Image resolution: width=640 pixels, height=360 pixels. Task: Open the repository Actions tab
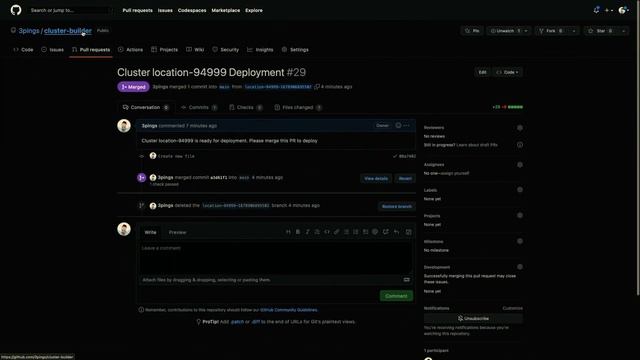pyautogui.click(x=131, y=50)
